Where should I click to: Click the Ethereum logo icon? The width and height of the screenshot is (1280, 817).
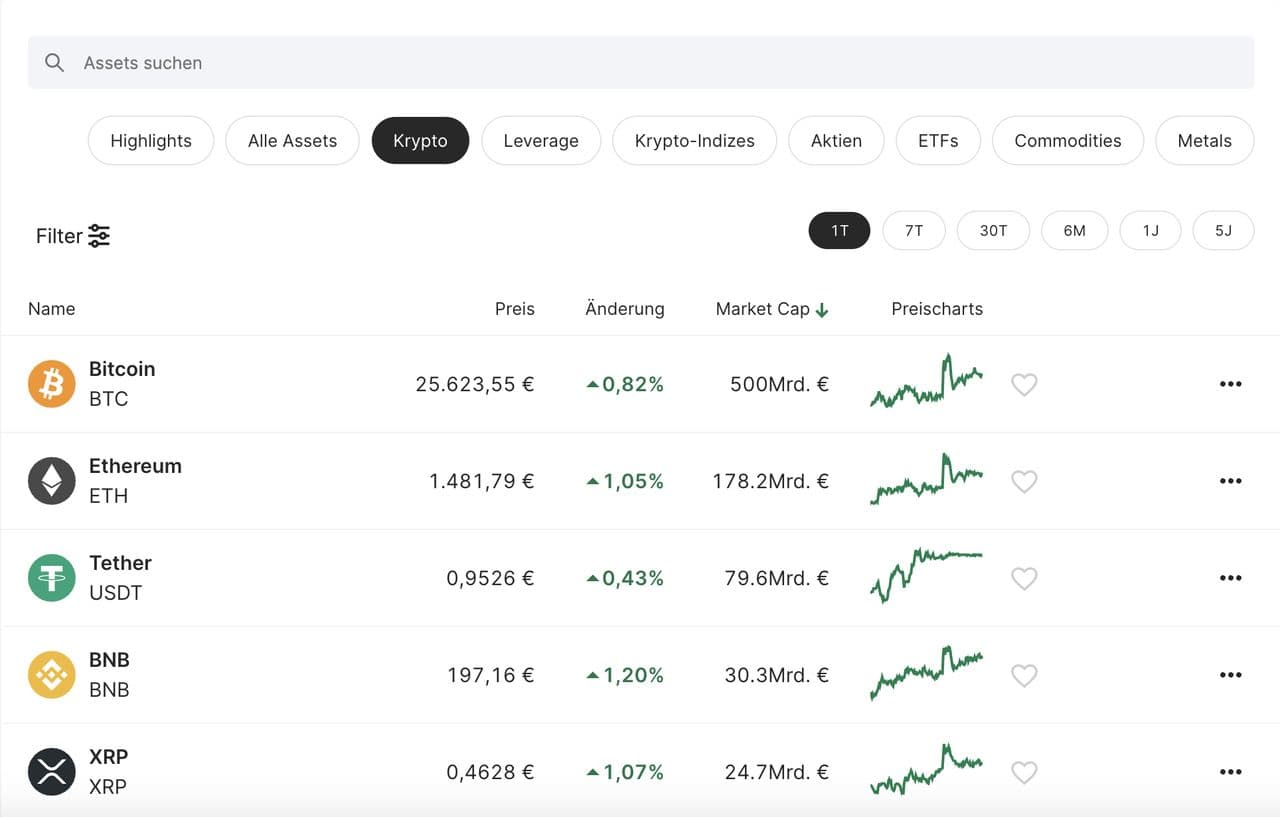coord(51,481)
